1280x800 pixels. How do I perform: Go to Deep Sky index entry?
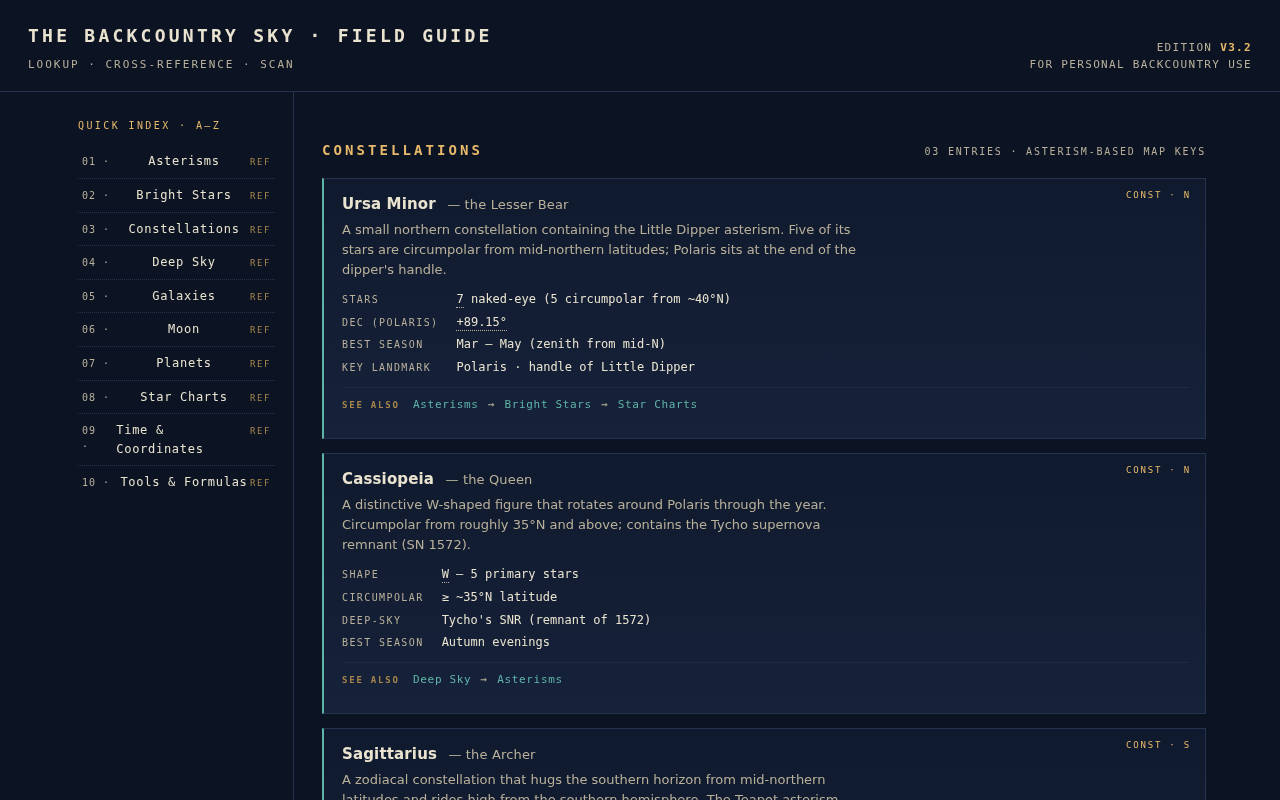(x=176, y=263)
